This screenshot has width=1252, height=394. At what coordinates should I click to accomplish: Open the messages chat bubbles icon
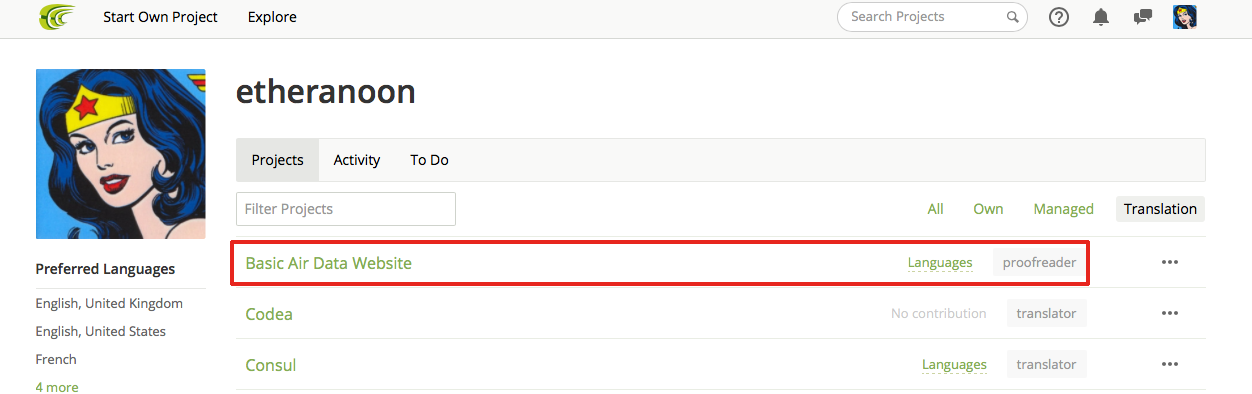pyautogui.click(x=1142, y=17)
